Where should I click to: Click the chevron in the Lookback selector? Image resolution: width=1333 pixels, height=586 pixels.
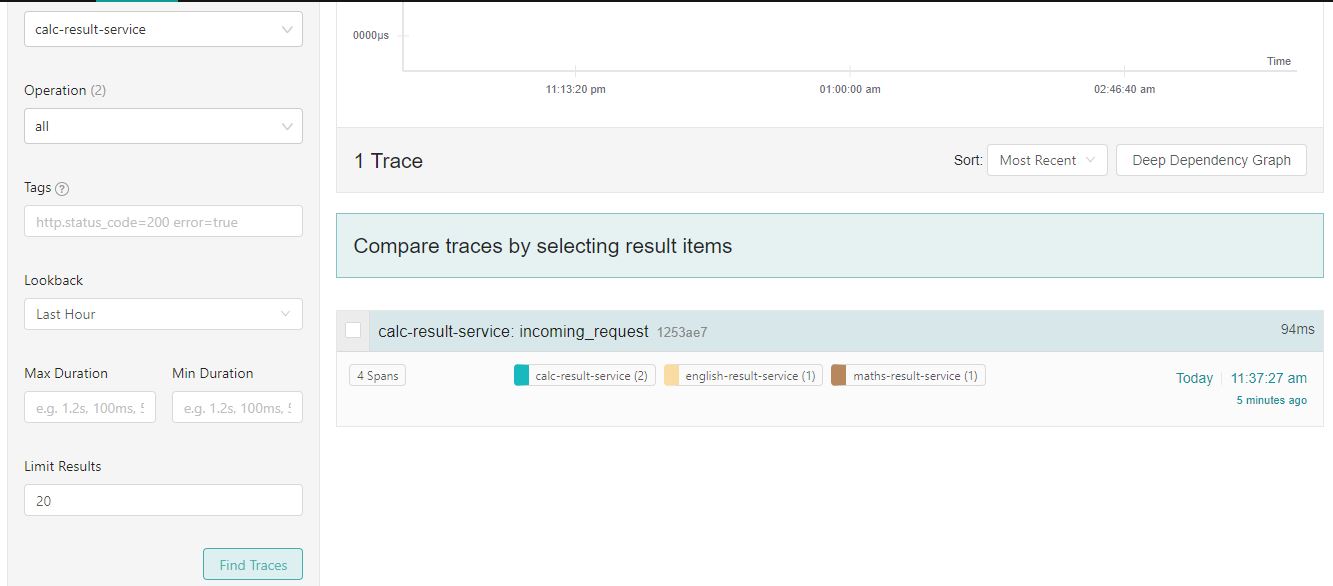[x=287, y=313]
